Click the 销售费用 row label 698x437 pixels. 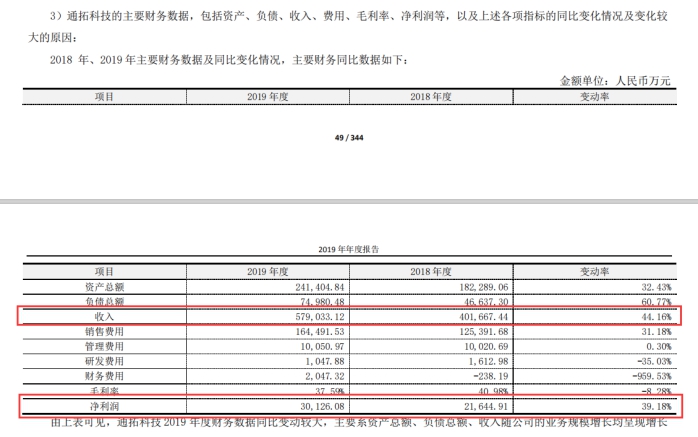(x=104, y=332)
